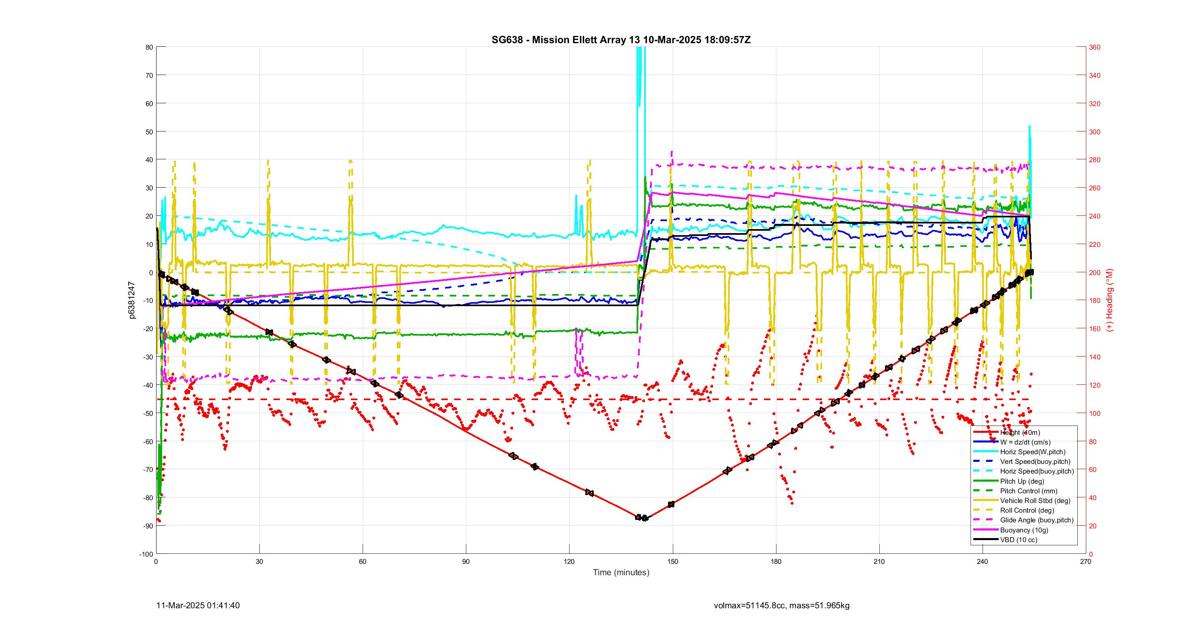1200x622 pixels.
Task: Select the 'Pitch Control (mm)' legend entry
Action: tap(1015, 491)
